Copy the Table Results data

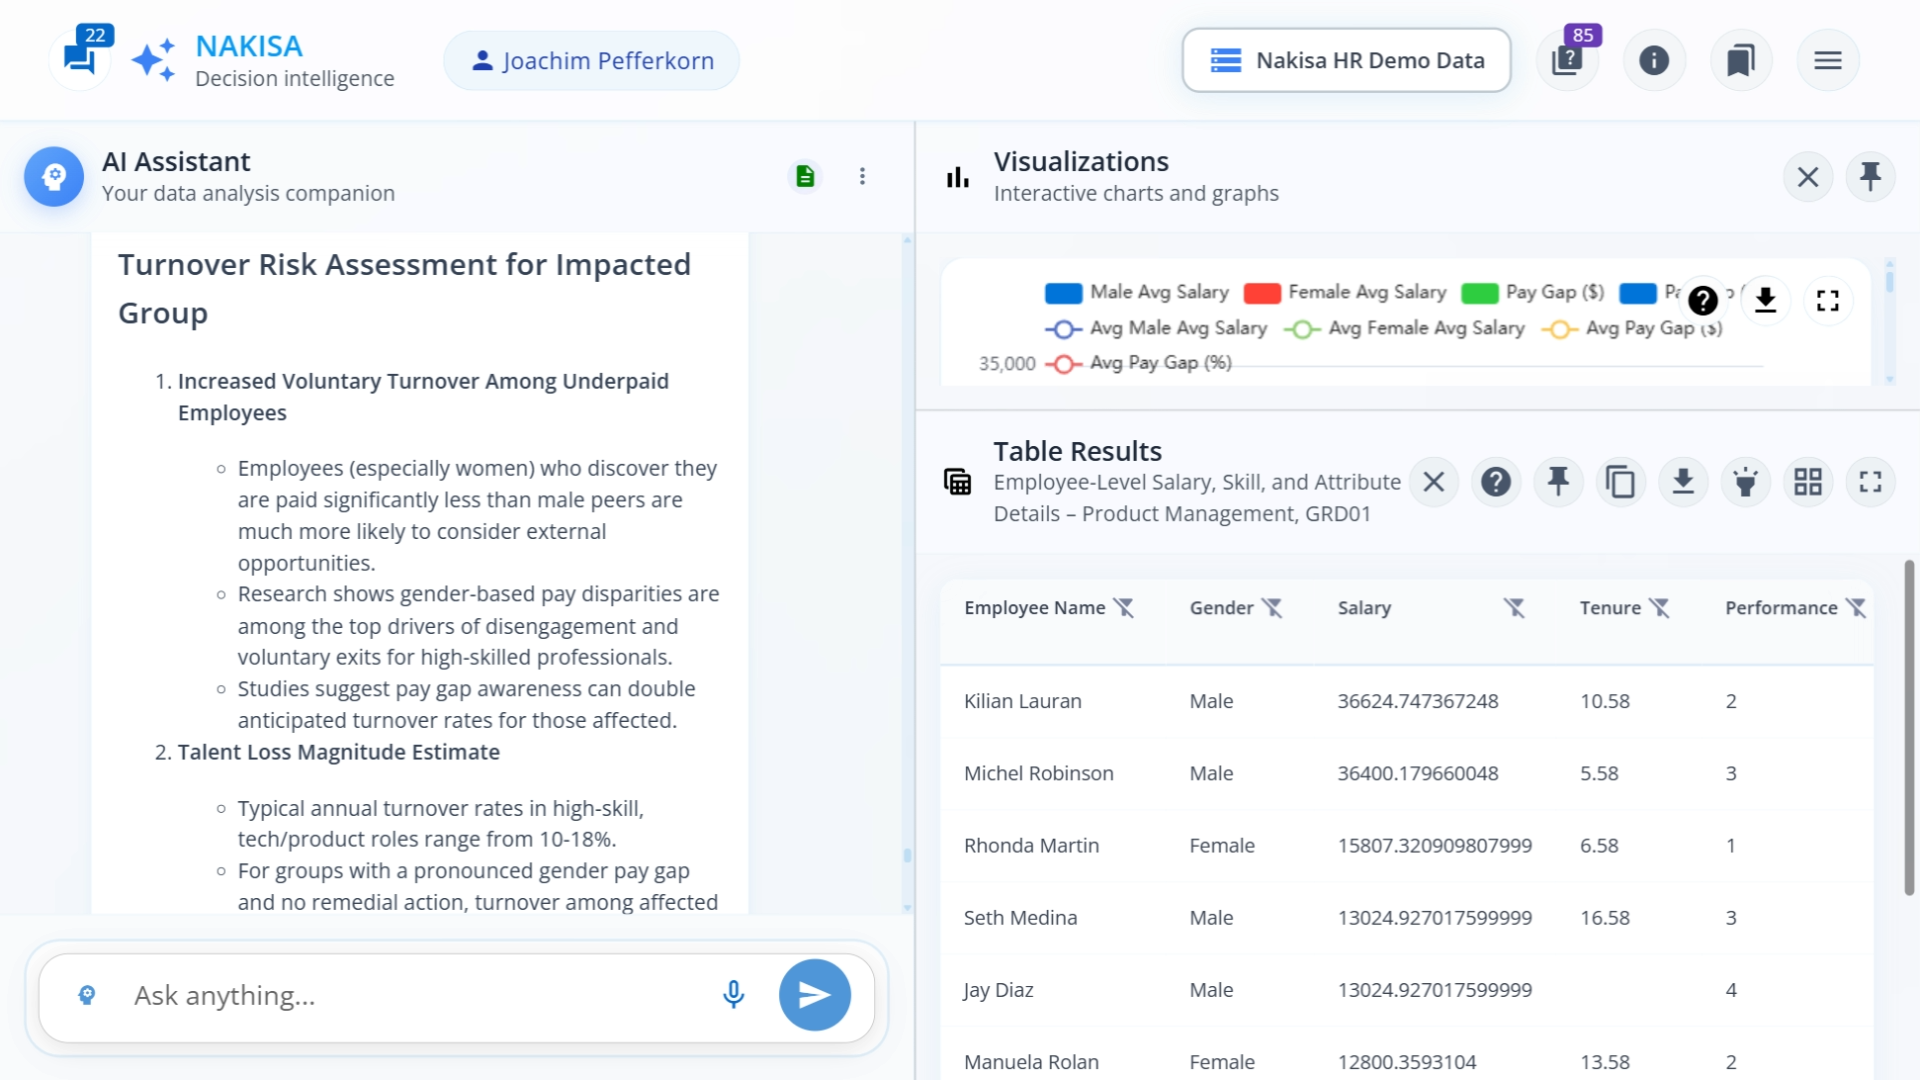pos(1620,482)
